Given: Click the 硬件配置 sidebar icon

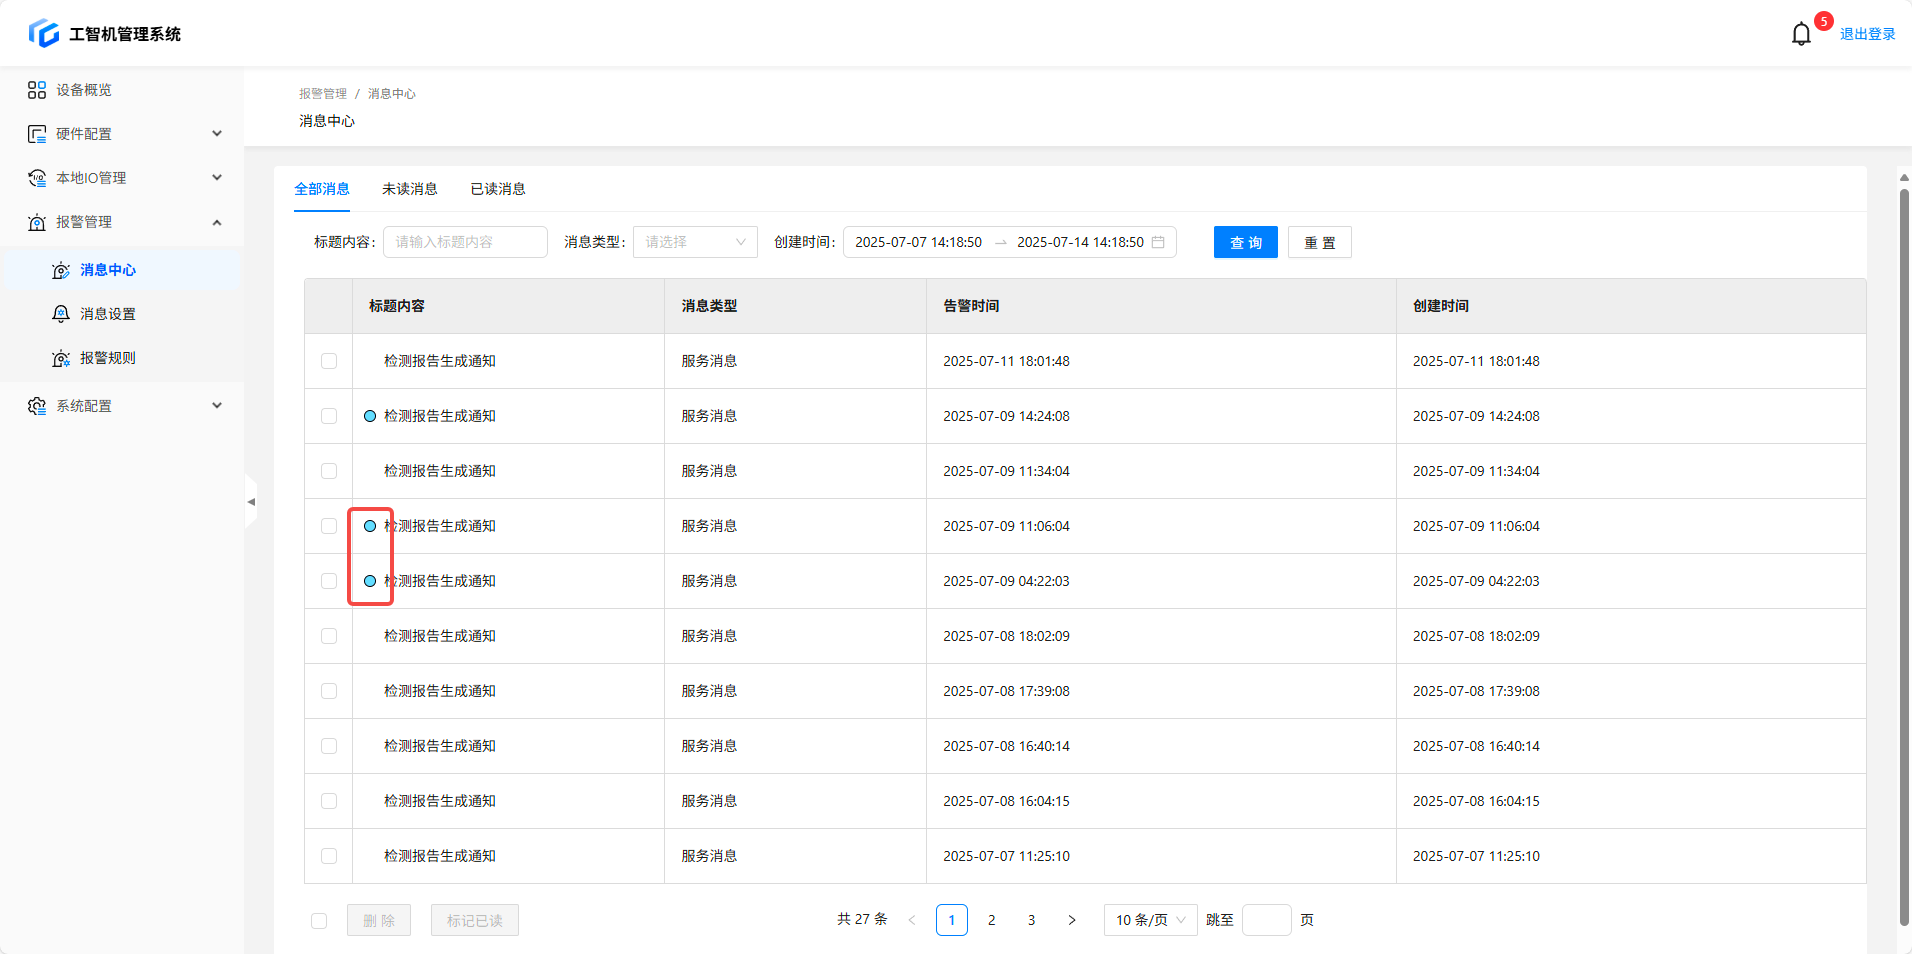Looking at the screenshot, I should click(x=37, y=134).
